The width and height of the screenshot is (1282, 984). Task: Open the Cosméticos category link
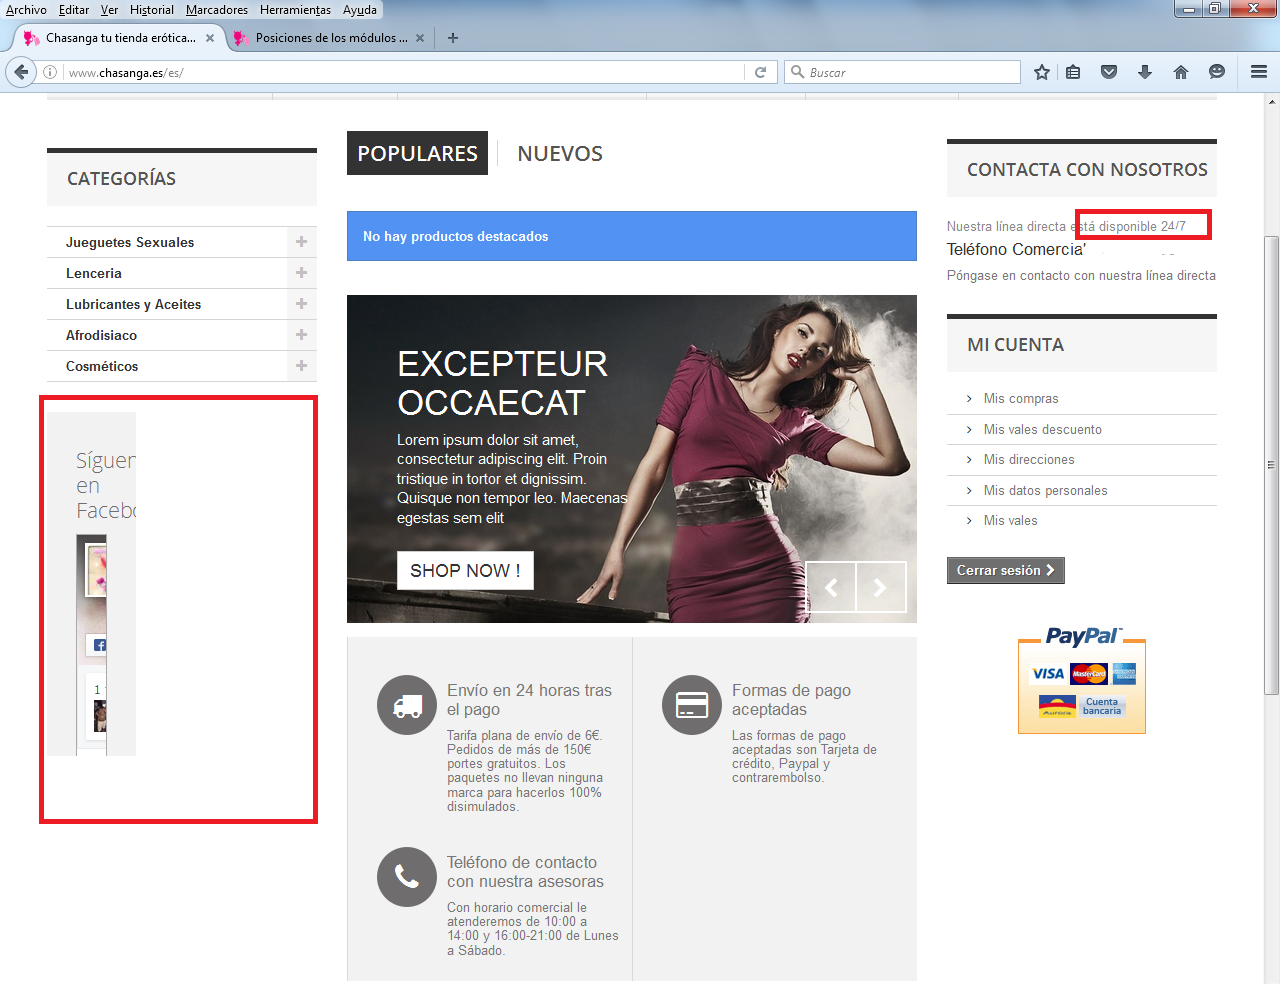coord(102,366)
